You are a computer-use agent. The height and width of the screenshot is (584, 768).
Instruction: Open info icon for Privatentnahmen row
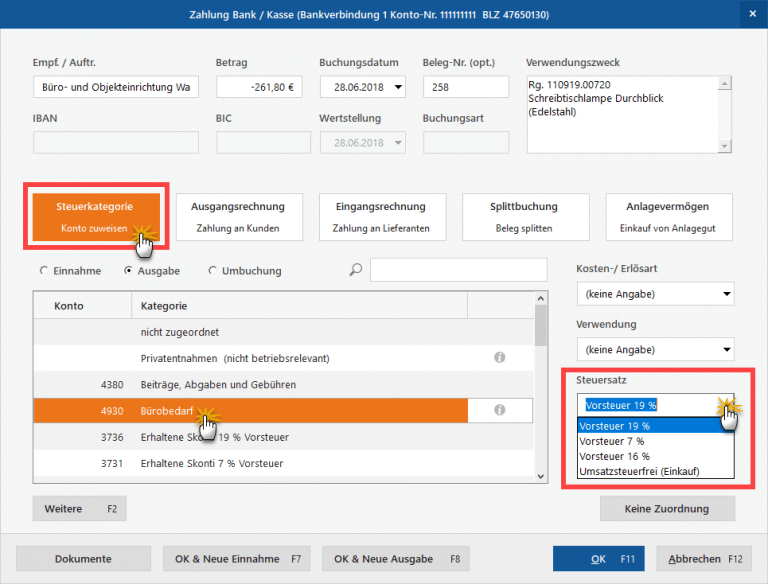499,358
